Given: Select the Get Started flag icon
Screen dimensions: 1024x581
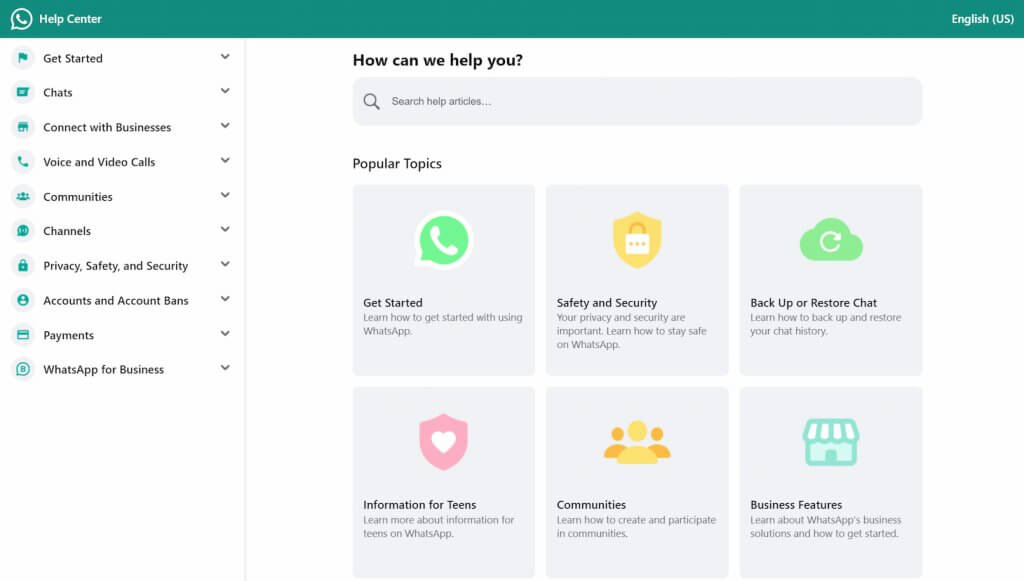Looking at the screenshot, I should pos(22,58).
